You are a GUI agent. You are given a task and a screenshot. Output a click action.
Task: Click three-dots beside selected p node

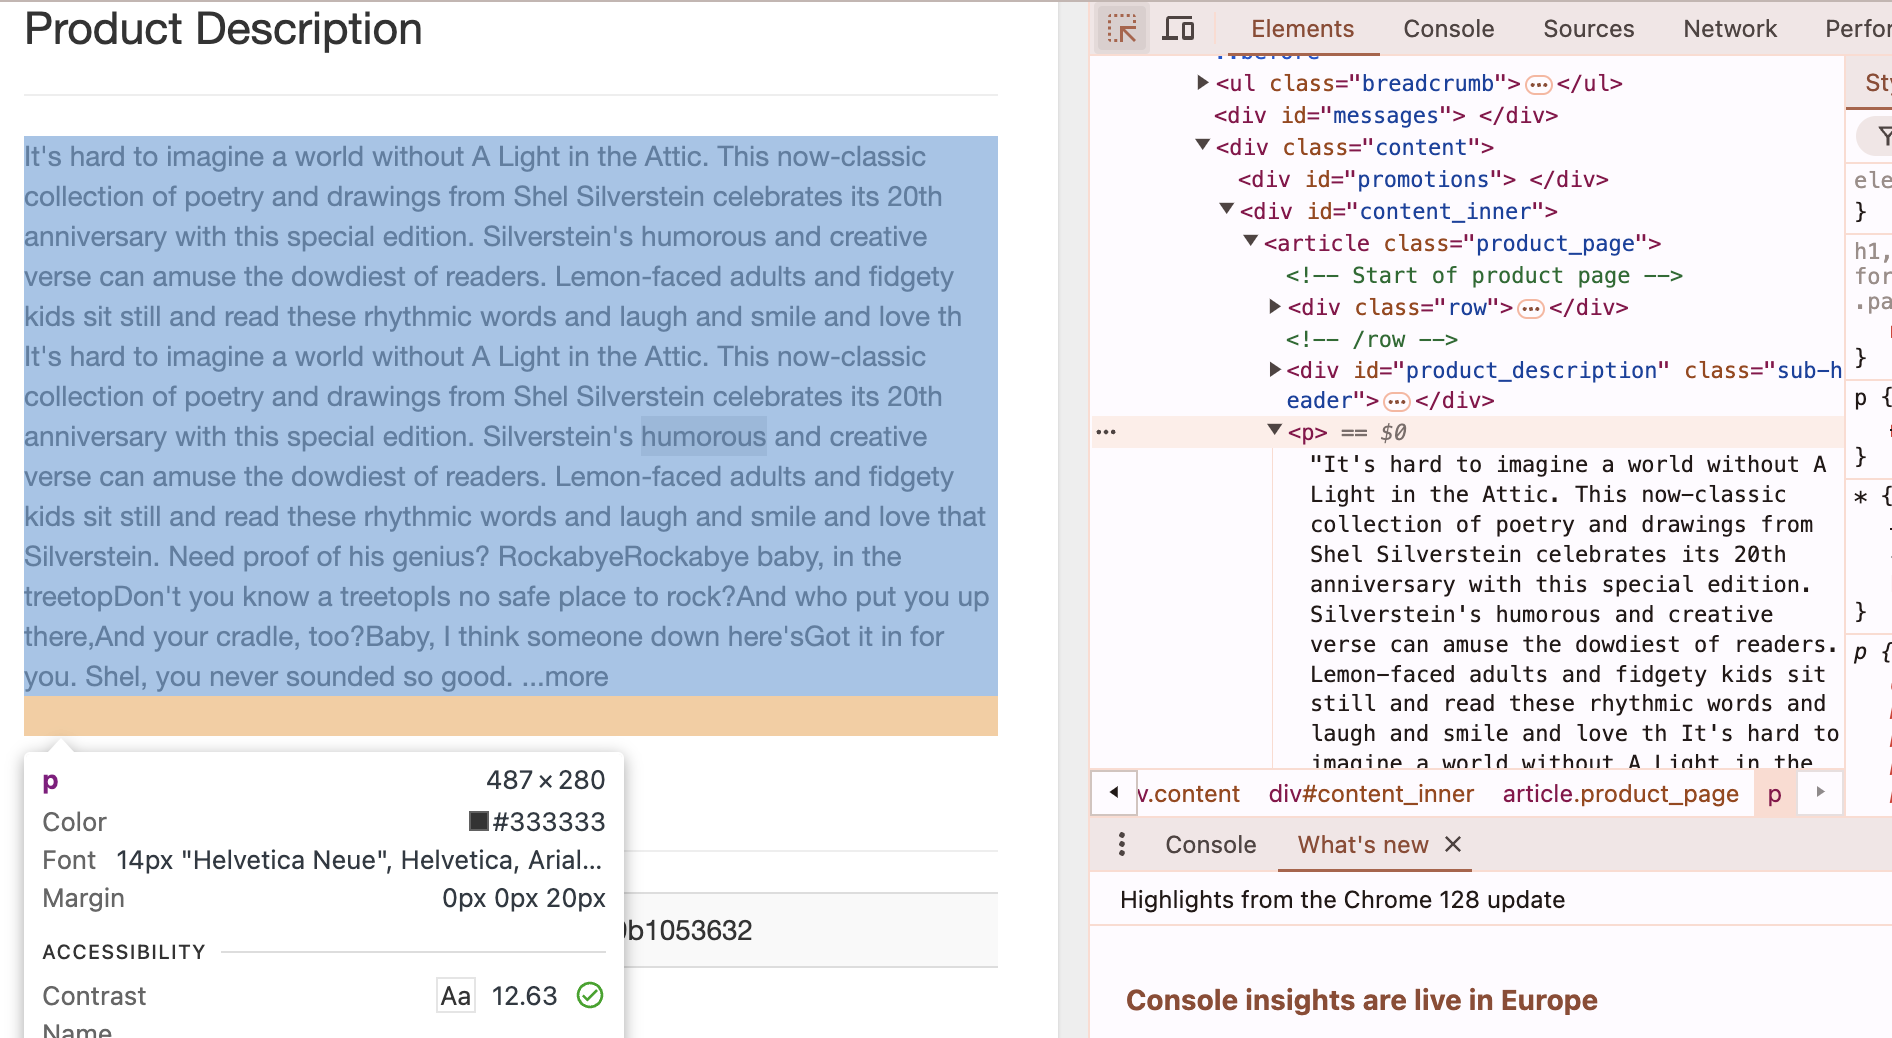click(1106, 432)
